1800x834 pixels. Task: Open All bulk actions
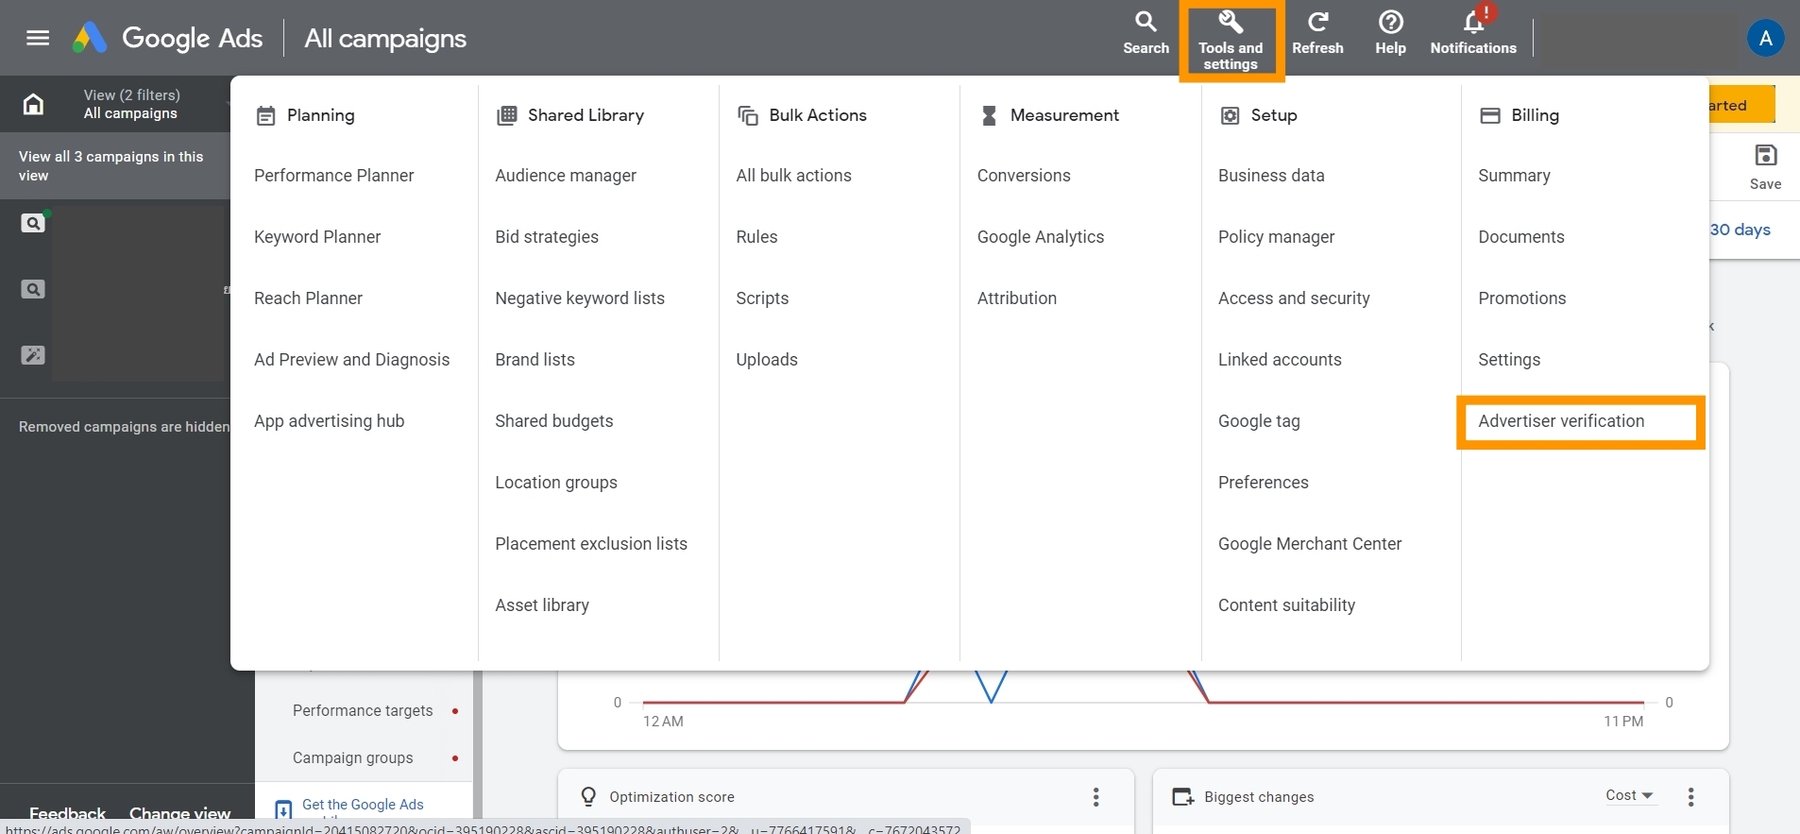[794, 176]
